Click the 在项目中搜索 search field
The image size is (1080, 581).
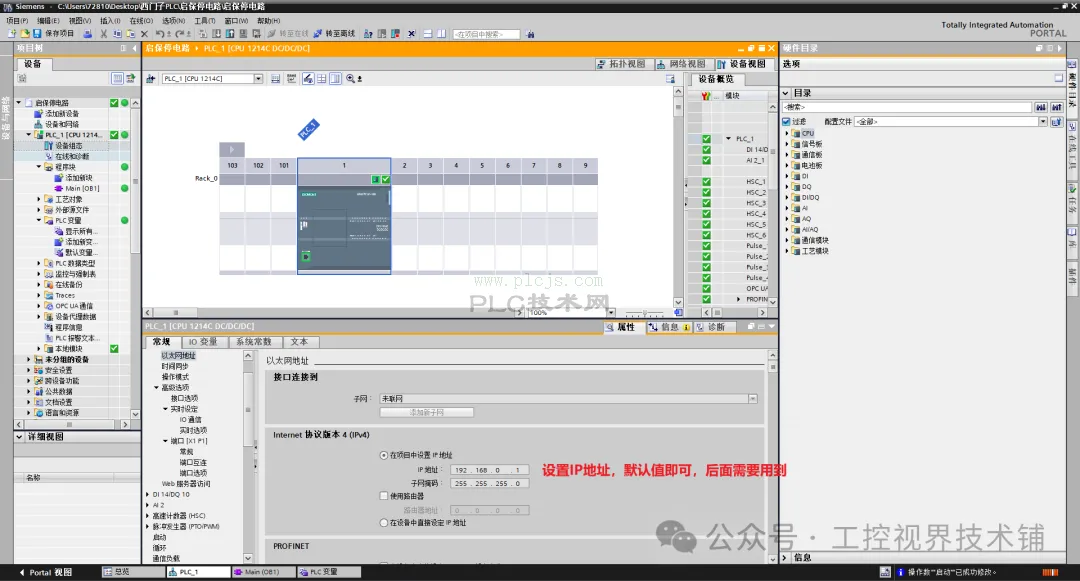coord(486,34)
